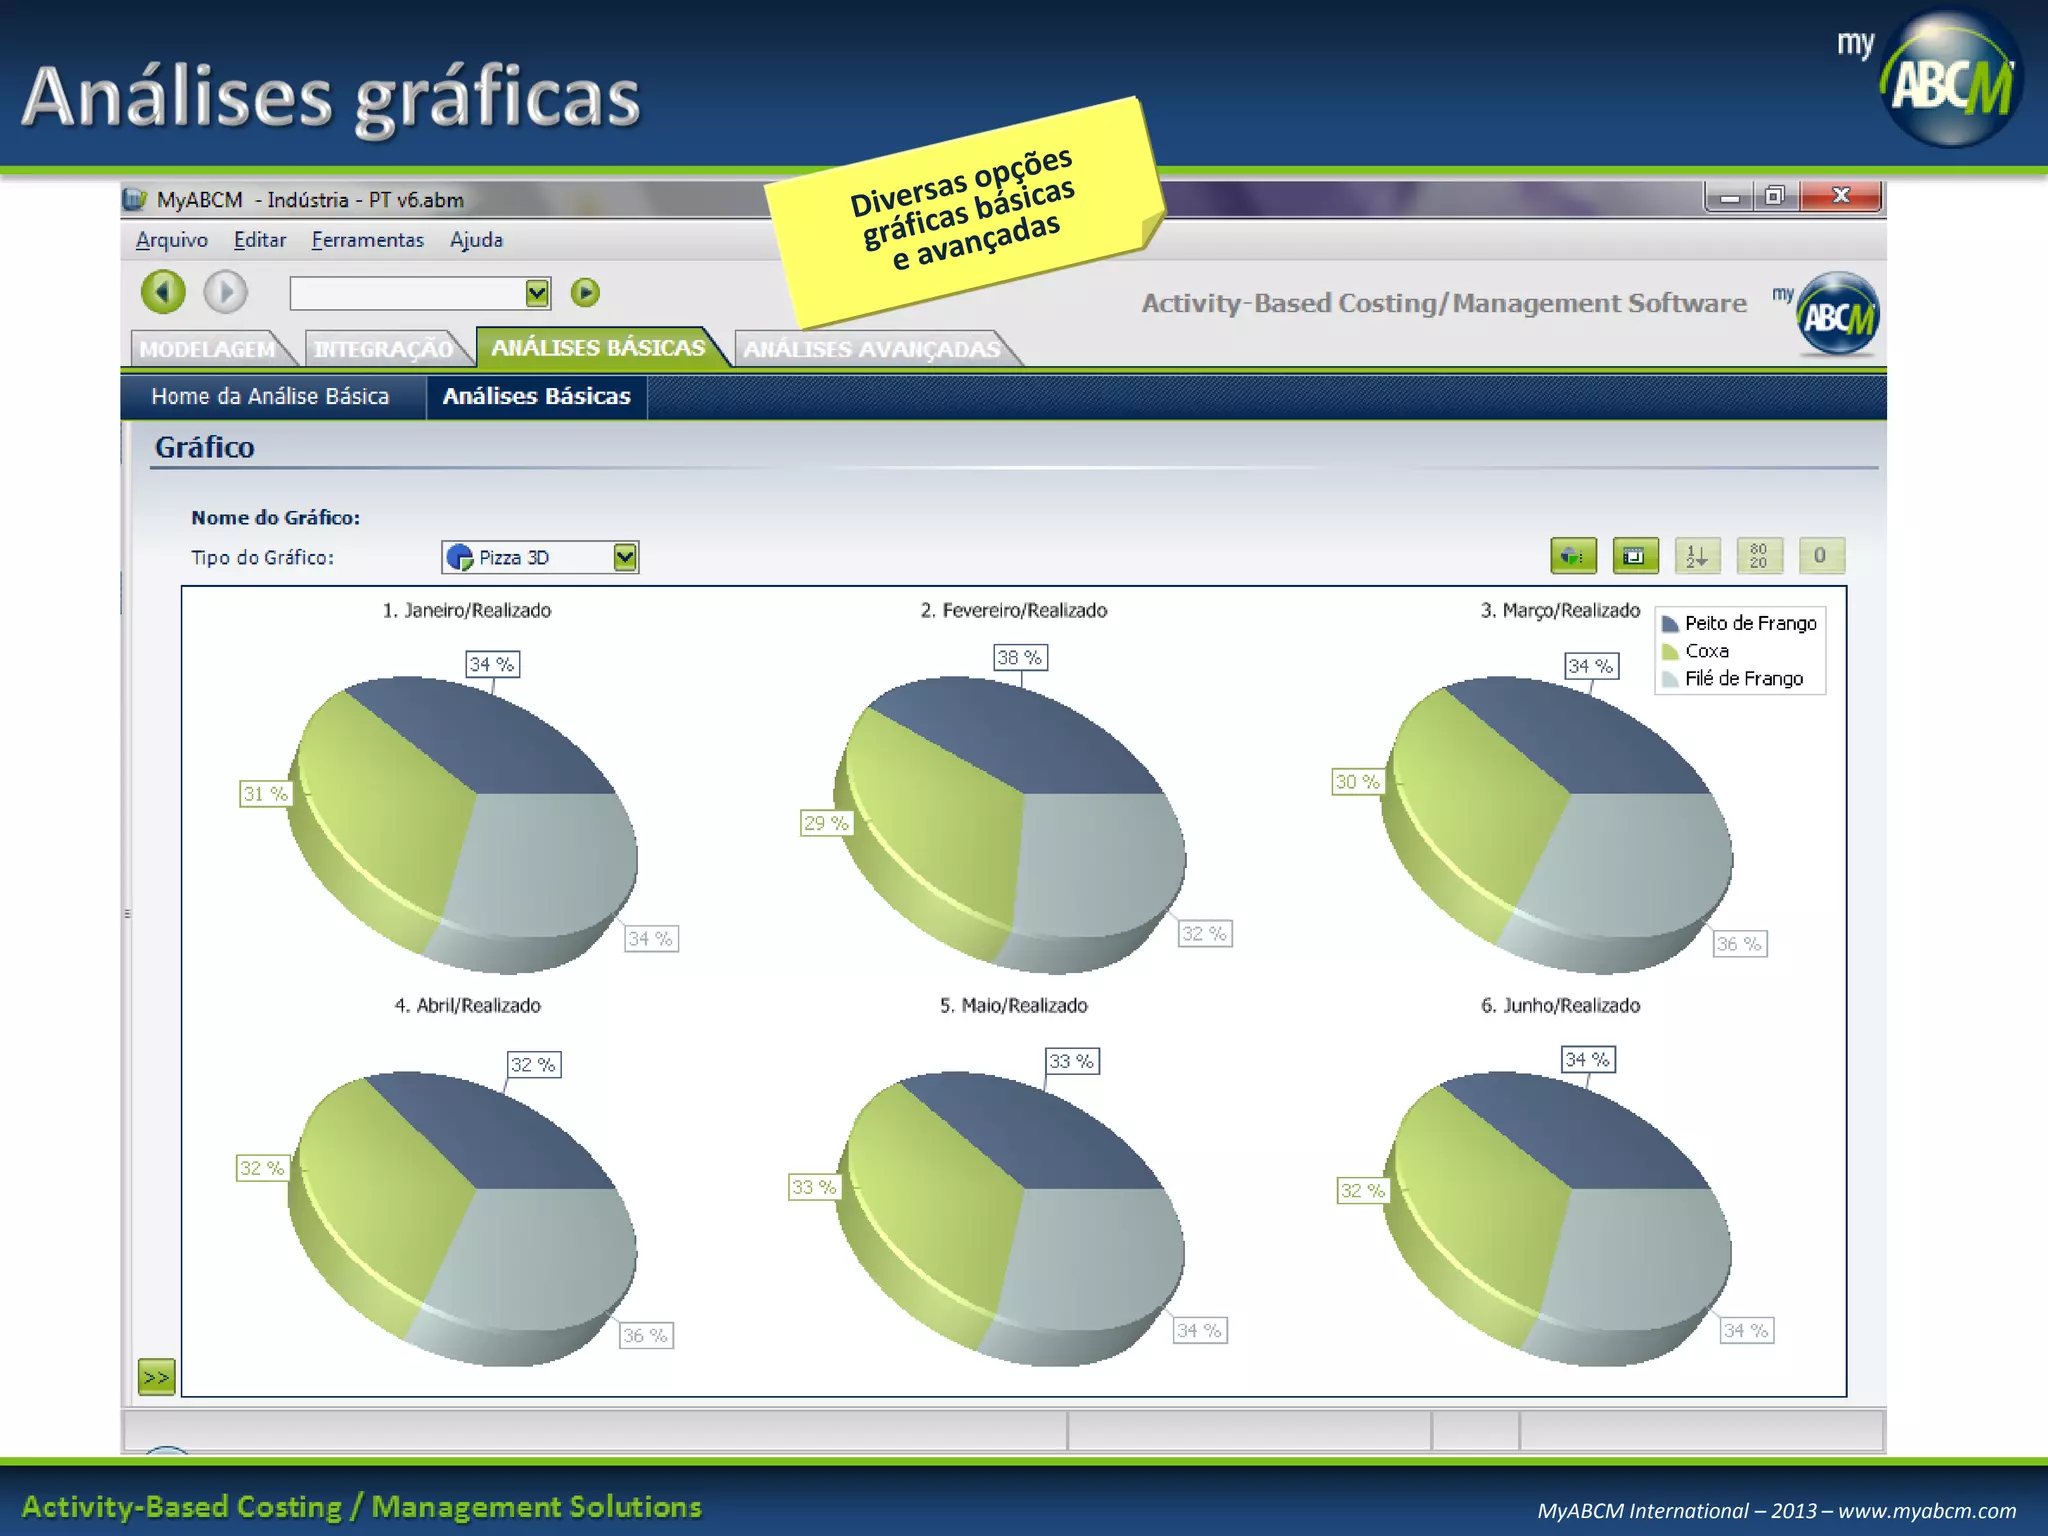Switch to the MODELAGEM tab
This screenshot has height=1536, width=2048.
(x=207, y=349)
